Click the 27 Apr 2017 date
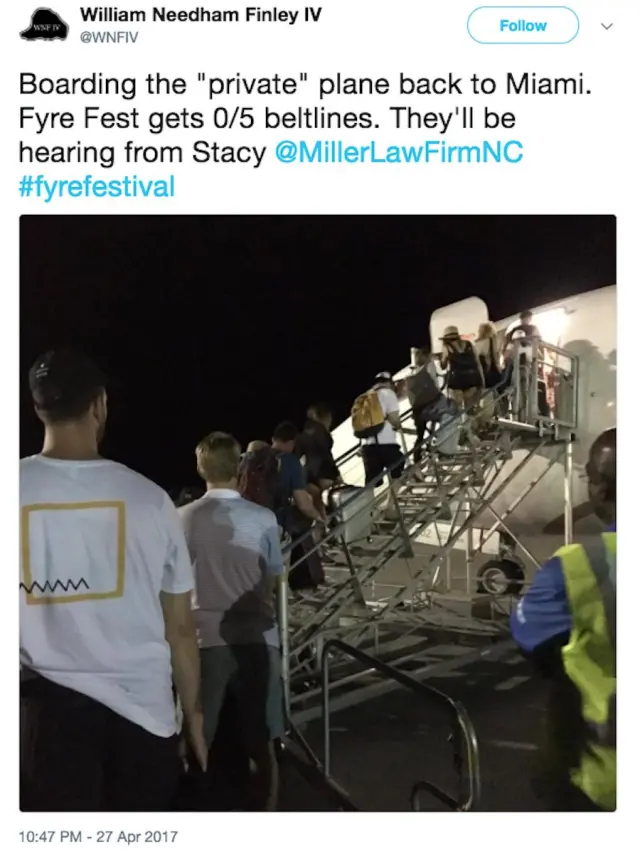640x857 pixels. pyautogui.click(x=137, y=836)
